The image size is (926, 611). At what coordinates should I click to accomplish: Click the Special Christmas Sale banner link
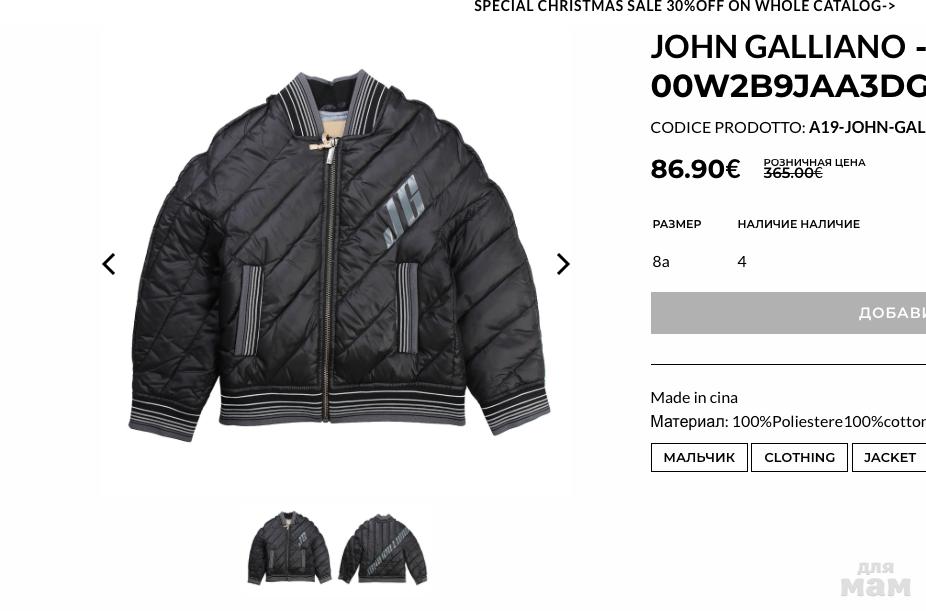(684, 6)
